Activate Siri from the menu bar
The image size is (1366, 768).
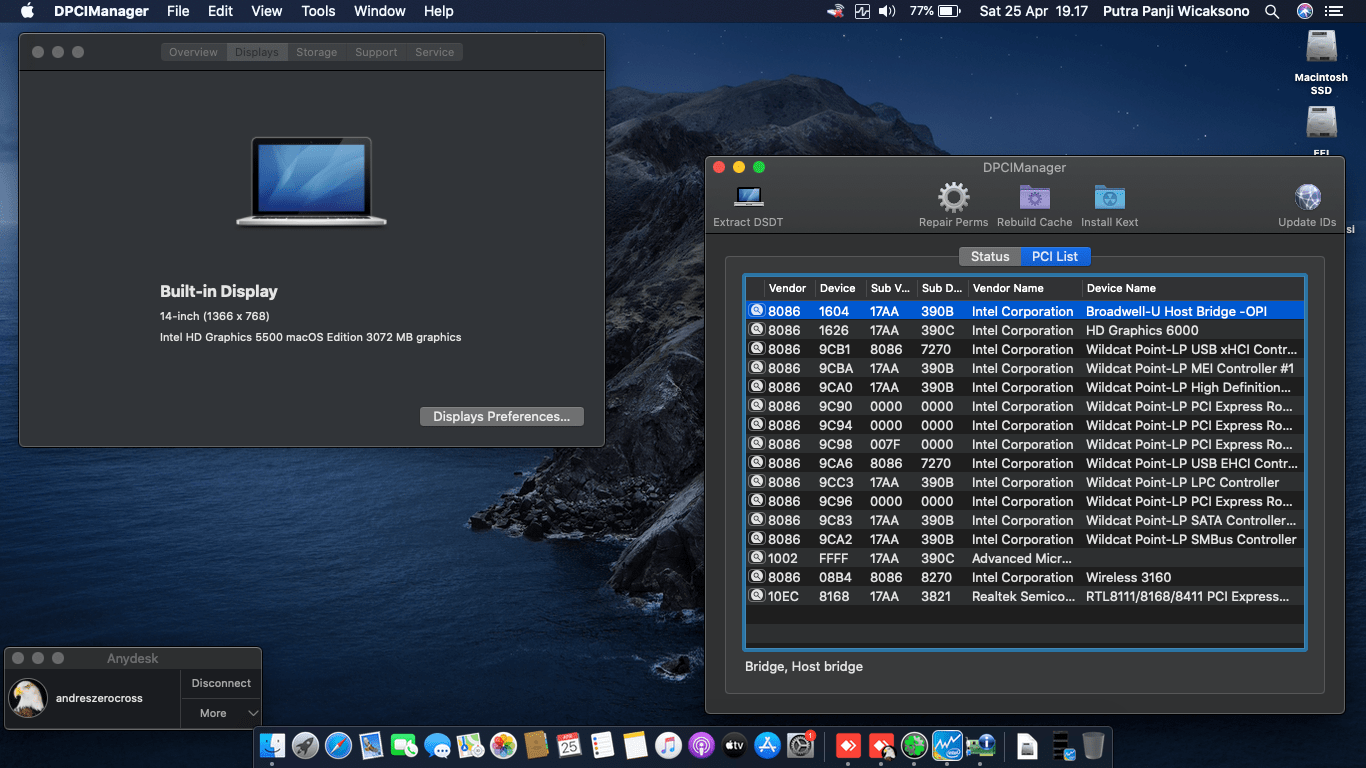click(x=1305, y=11)
